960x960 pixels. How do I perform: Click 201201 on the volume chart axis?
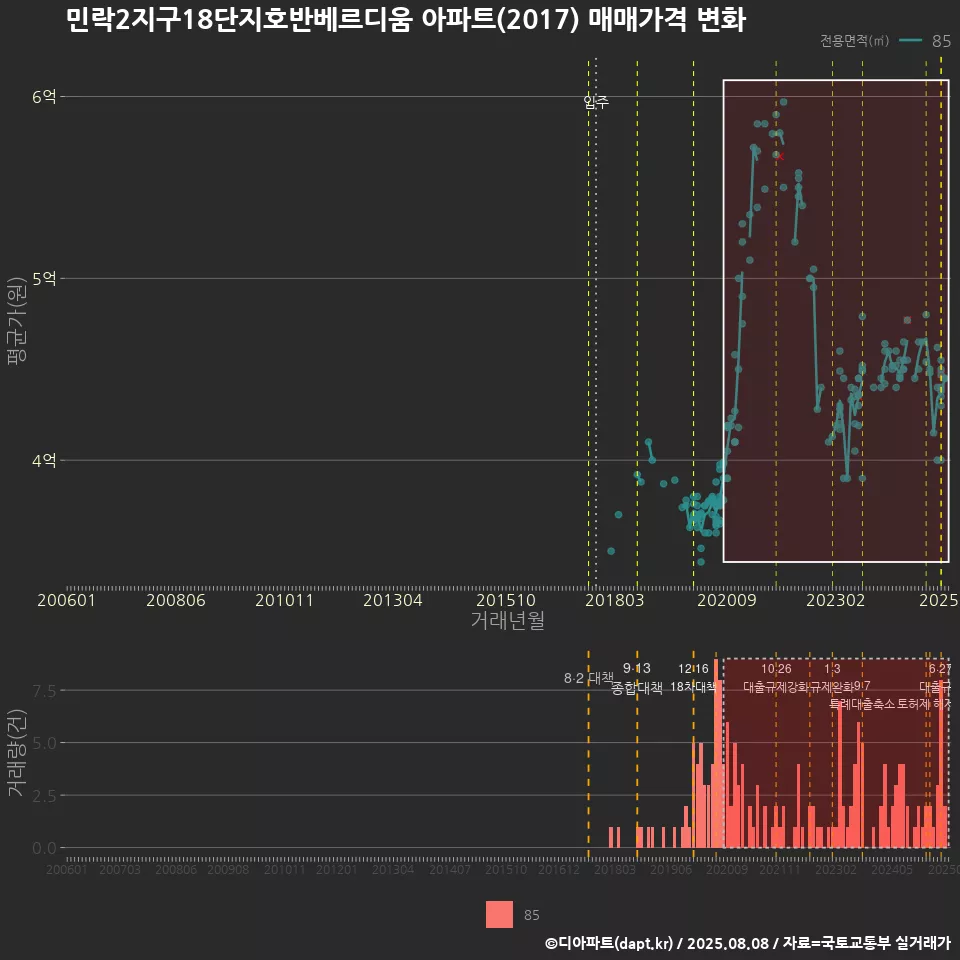point(336,869)
